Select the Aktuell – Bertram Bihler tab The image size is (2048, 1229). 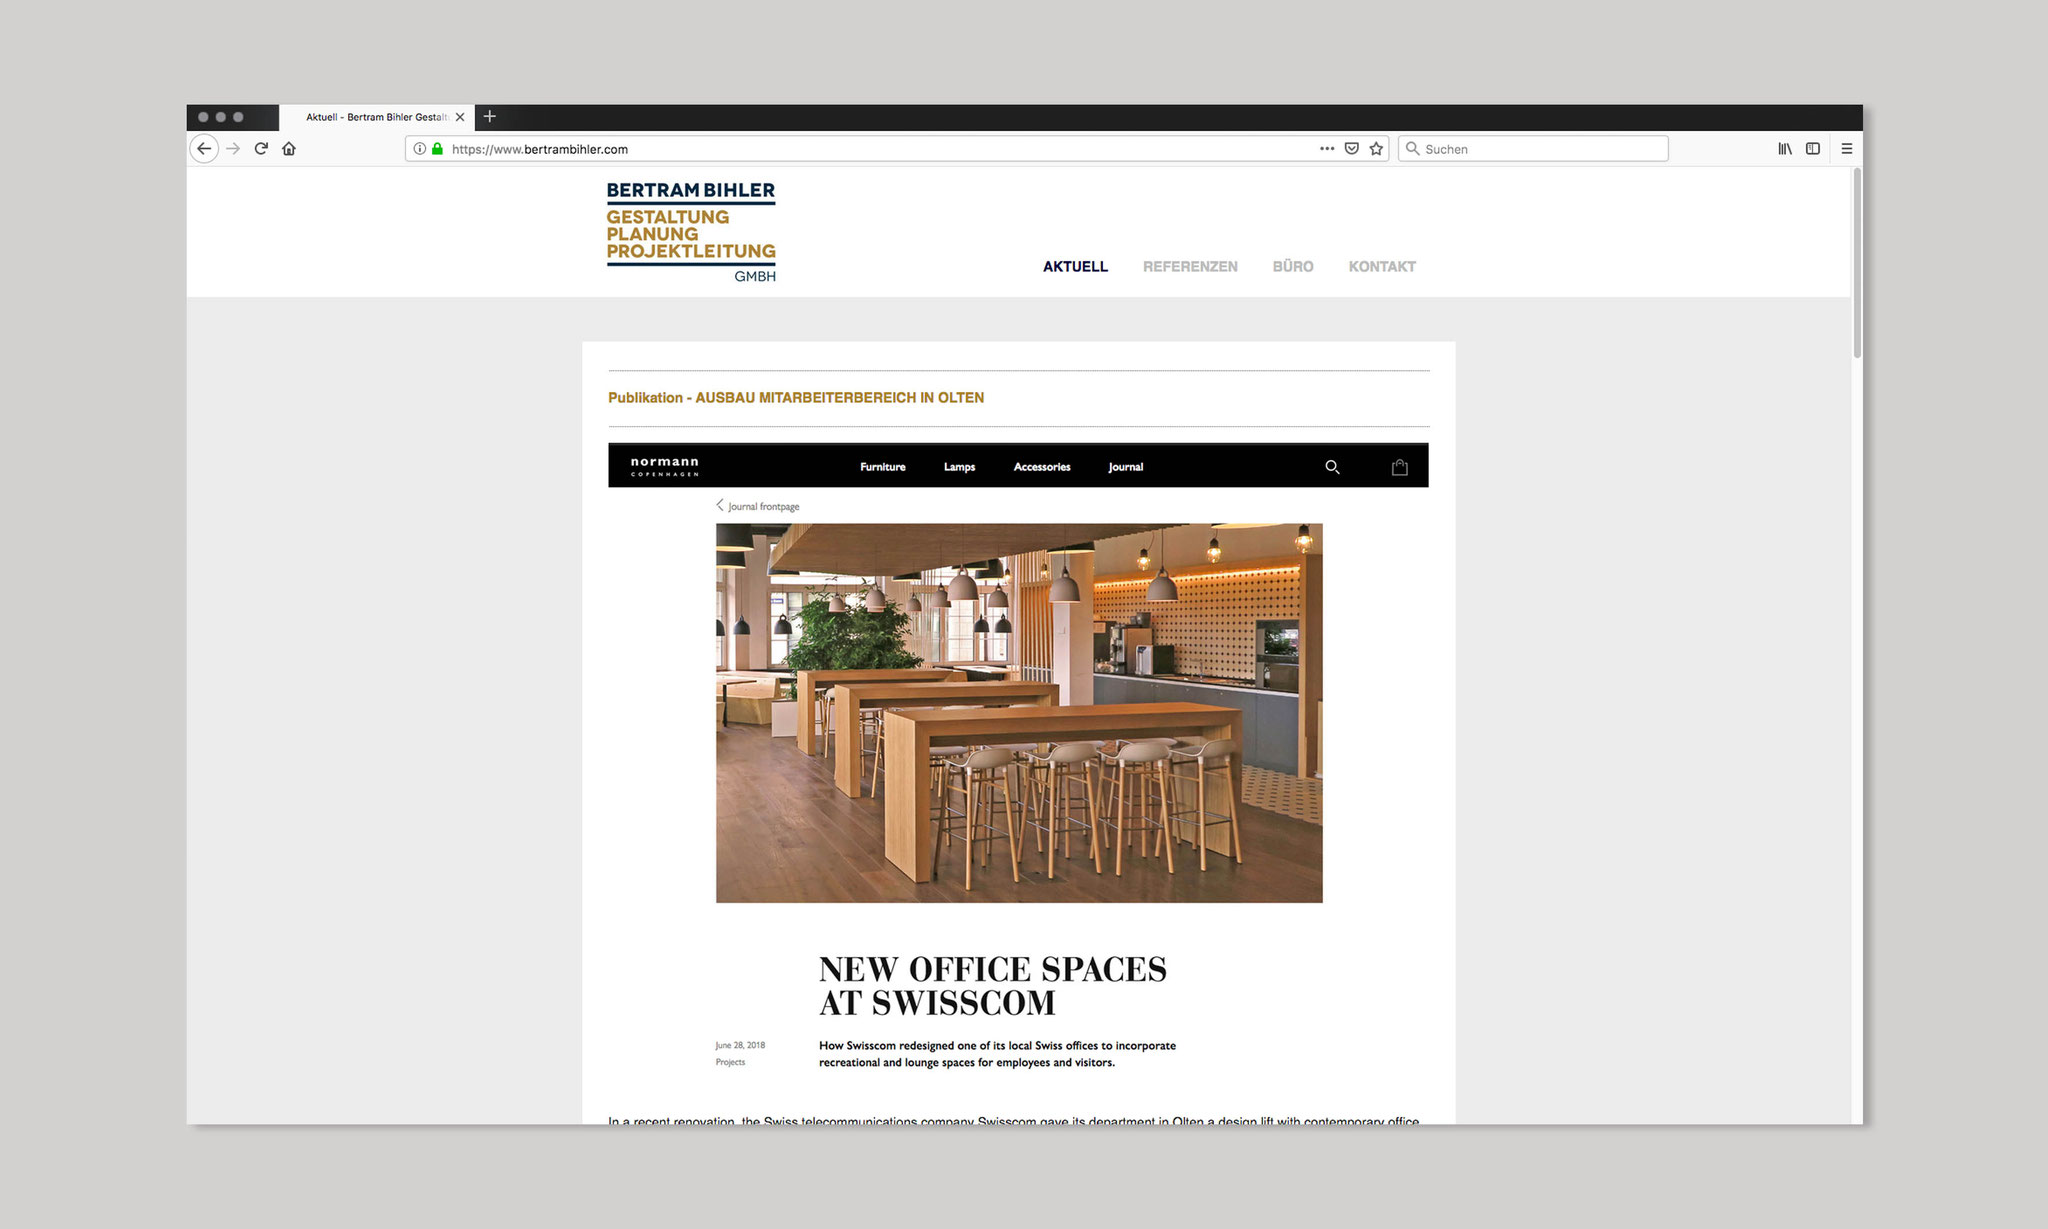click(x=377, y=117)
